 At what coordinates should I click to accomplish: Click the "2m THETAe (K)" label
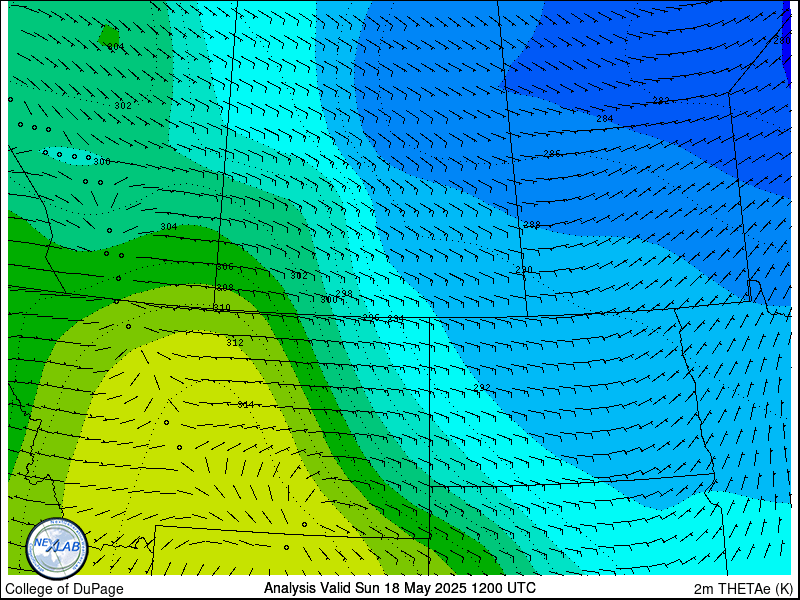point(744,589)
